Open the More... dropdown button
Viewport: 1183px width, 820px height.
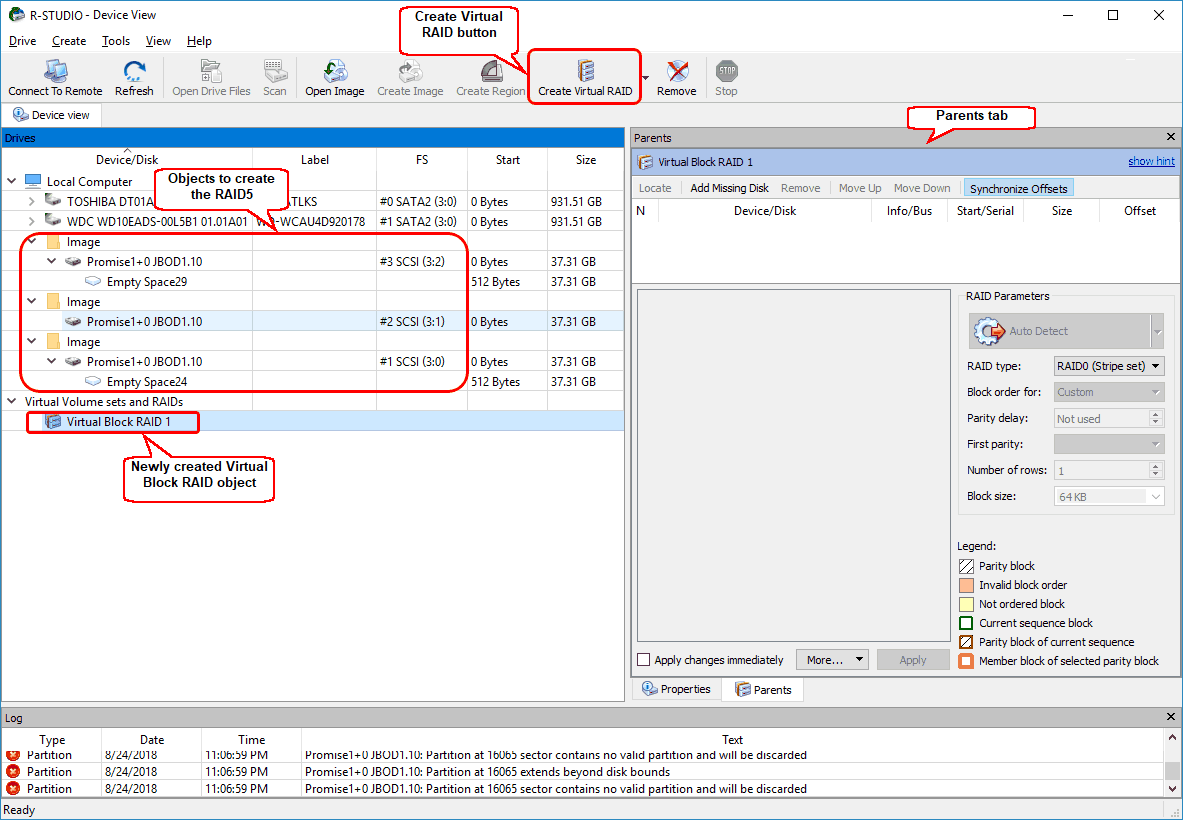tap(832, 660)
